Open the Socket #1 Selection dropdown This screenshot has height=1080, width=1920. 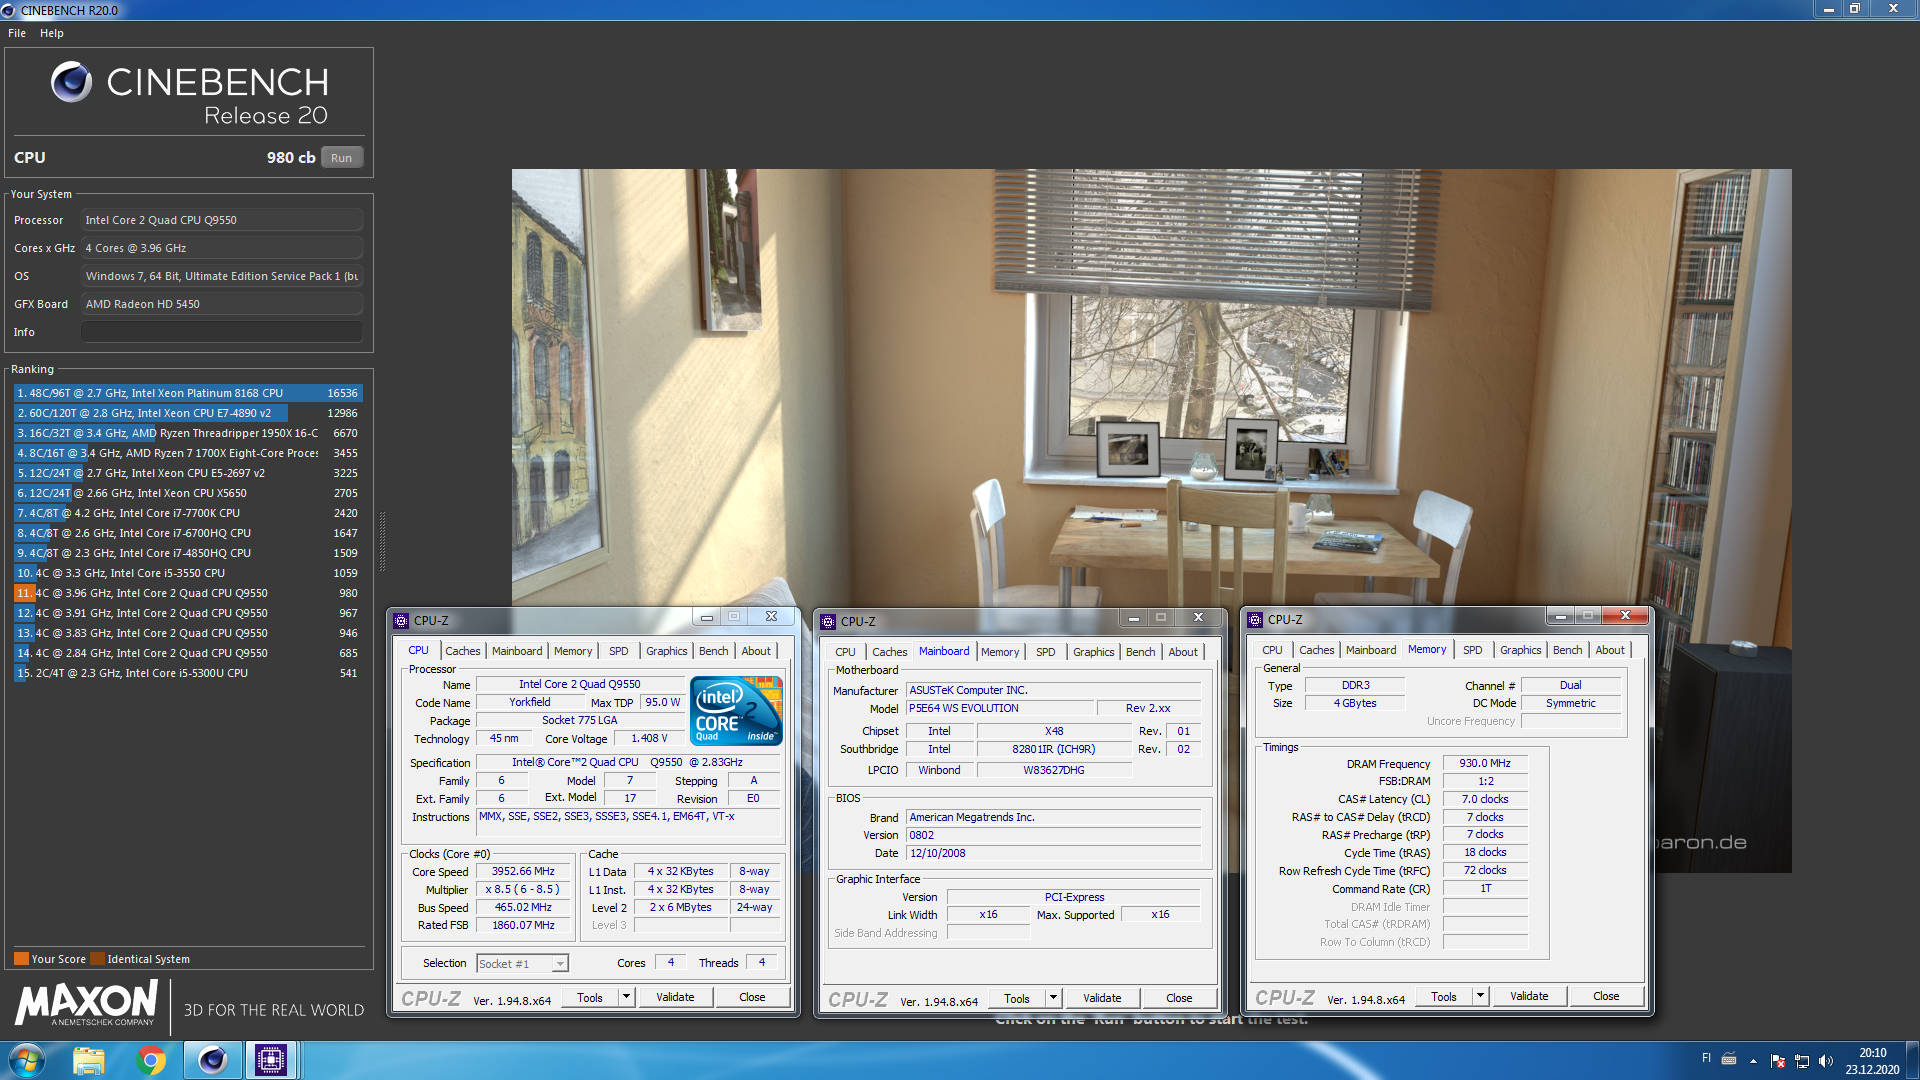522,964
